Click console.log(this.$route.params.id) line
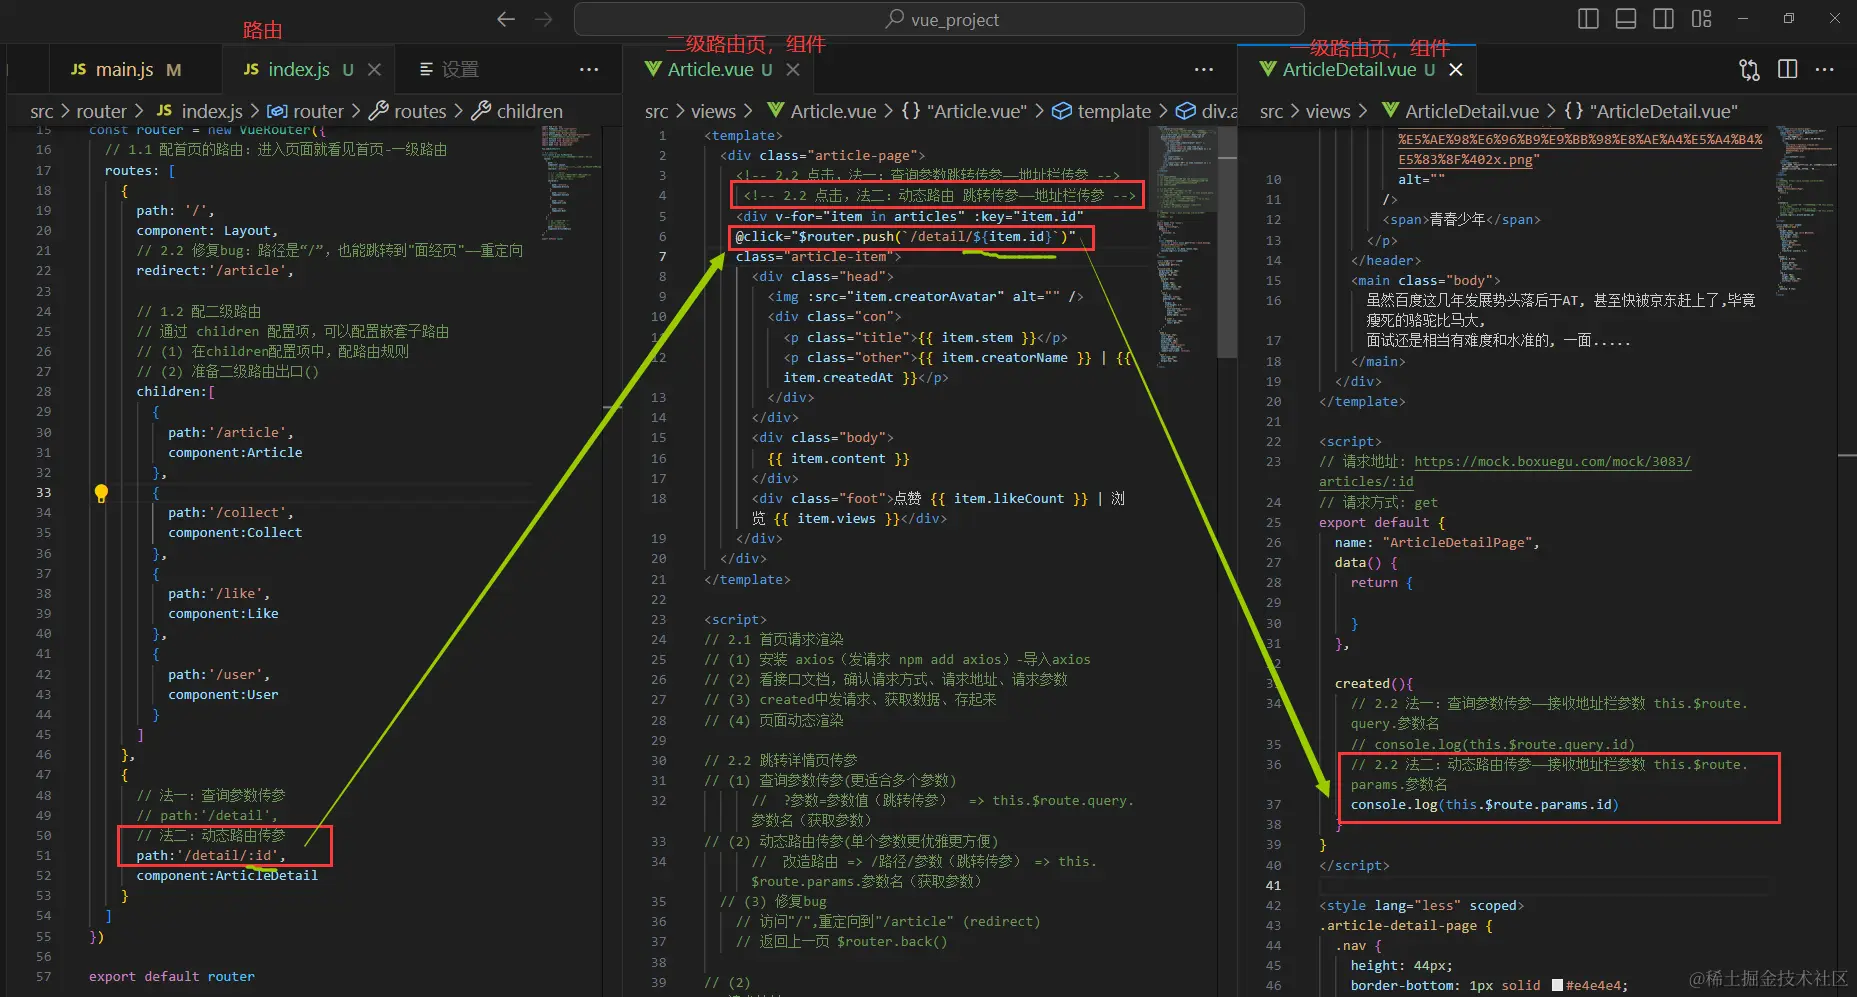Screen dimensions: 1857x997 coord(1484,804)
